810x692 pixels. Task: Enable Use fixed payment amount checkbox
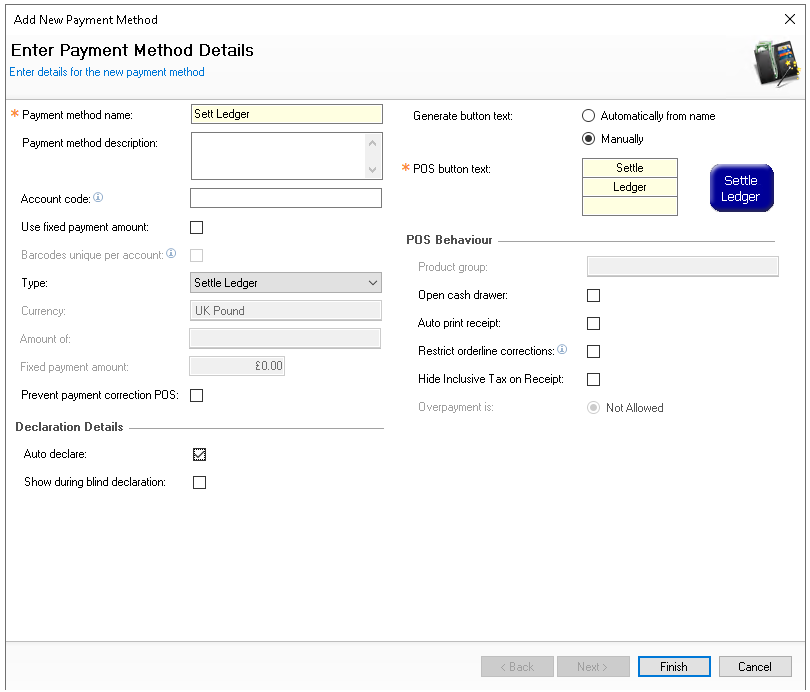tap(197, 227)
